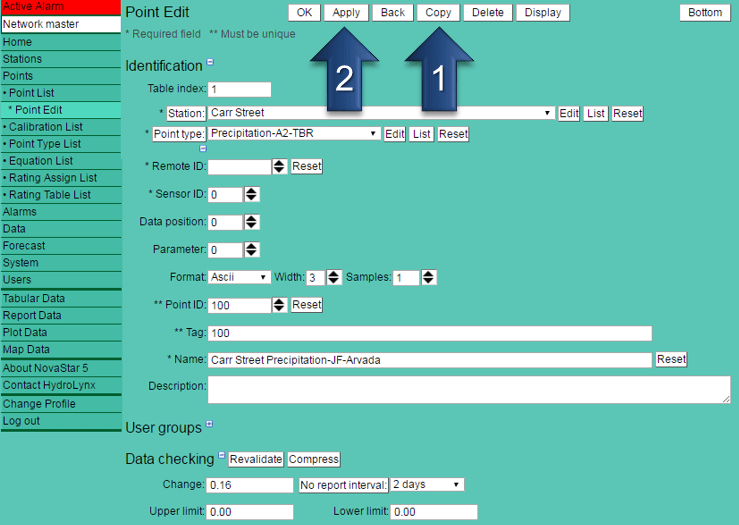Click Revalidate in Data checking
The height and width of the screenshot is (525, 739).
pos(256,459)
